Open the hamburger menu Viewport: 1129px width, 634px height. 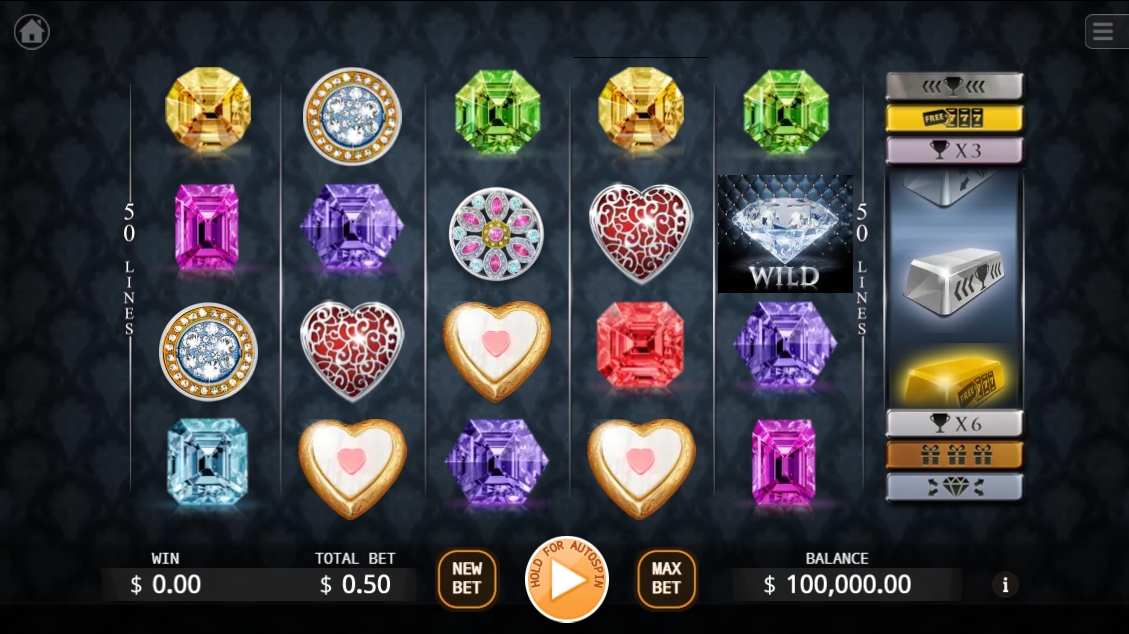pos(1103,31)
